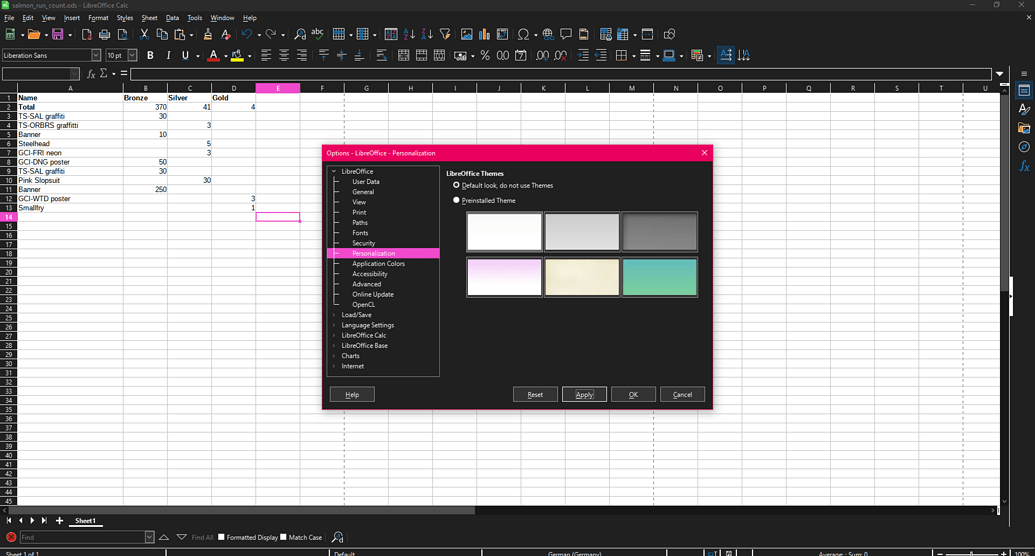Click the Help button in Options dialog

pyautogui.click(x=352, y=394)
